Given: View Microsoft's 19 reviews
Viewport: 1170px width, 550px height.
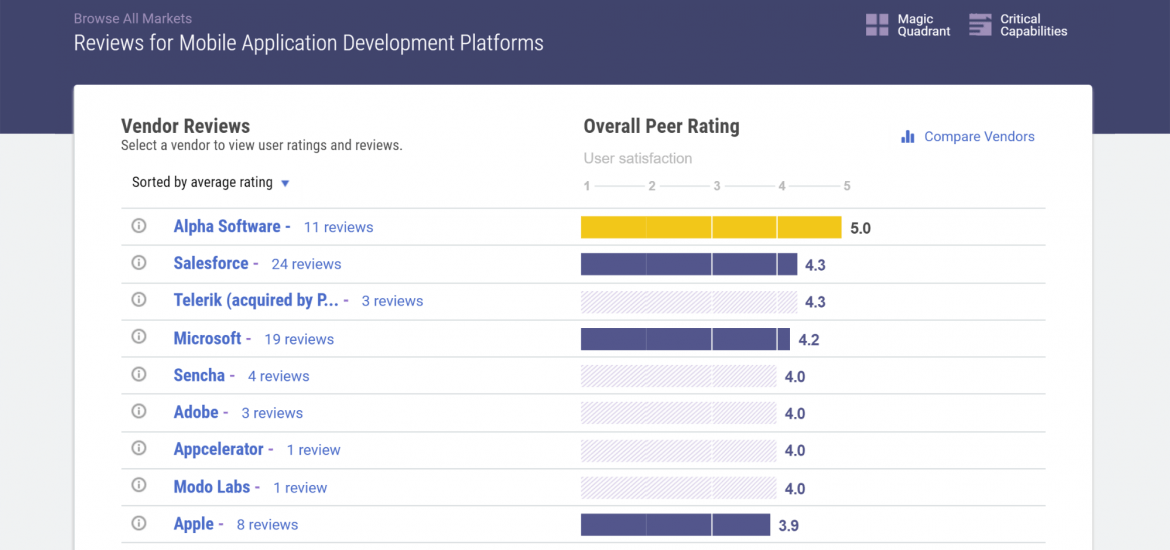Looking at the screenshot, I should (299, 339).
